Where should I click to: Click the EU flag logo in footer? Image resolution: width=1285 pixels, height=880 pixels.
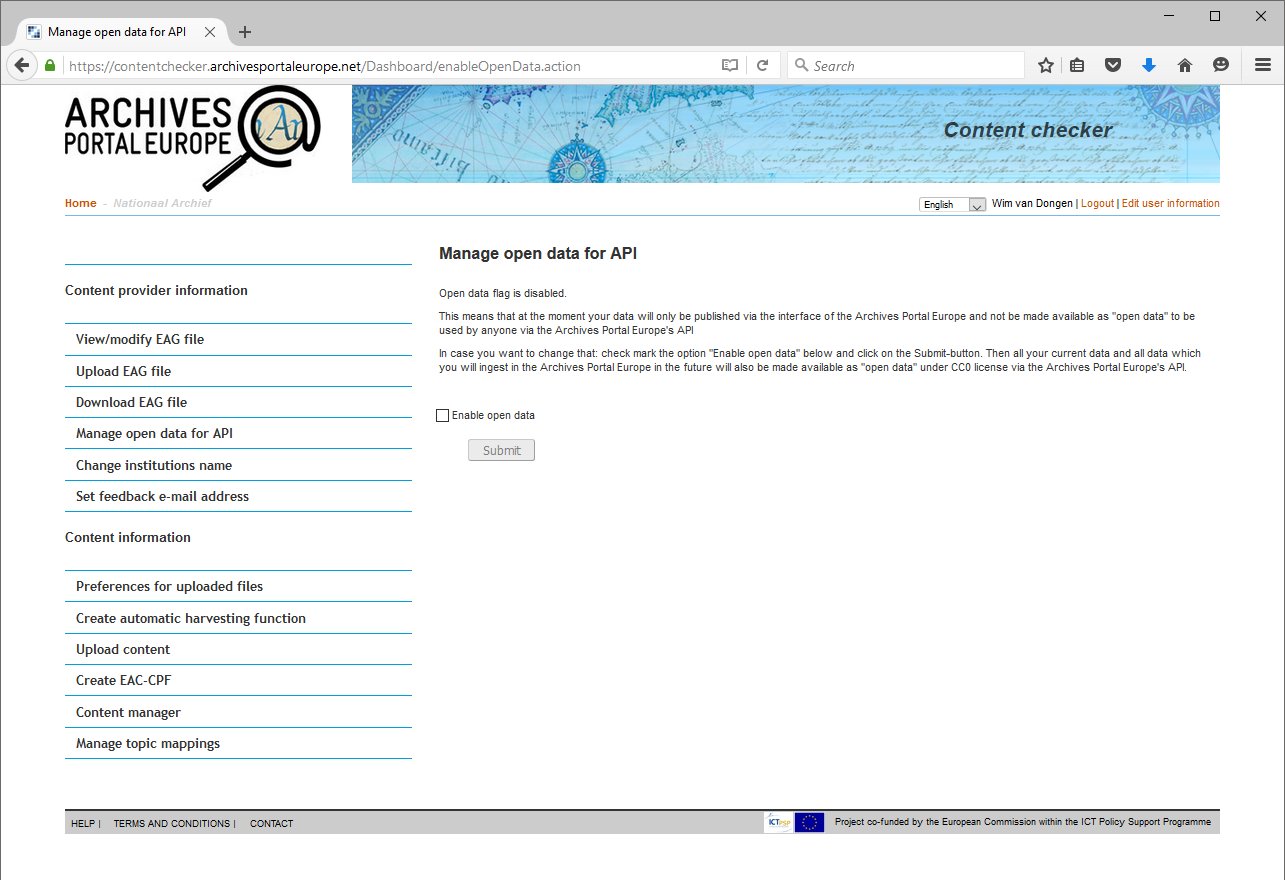pos(810,822)
